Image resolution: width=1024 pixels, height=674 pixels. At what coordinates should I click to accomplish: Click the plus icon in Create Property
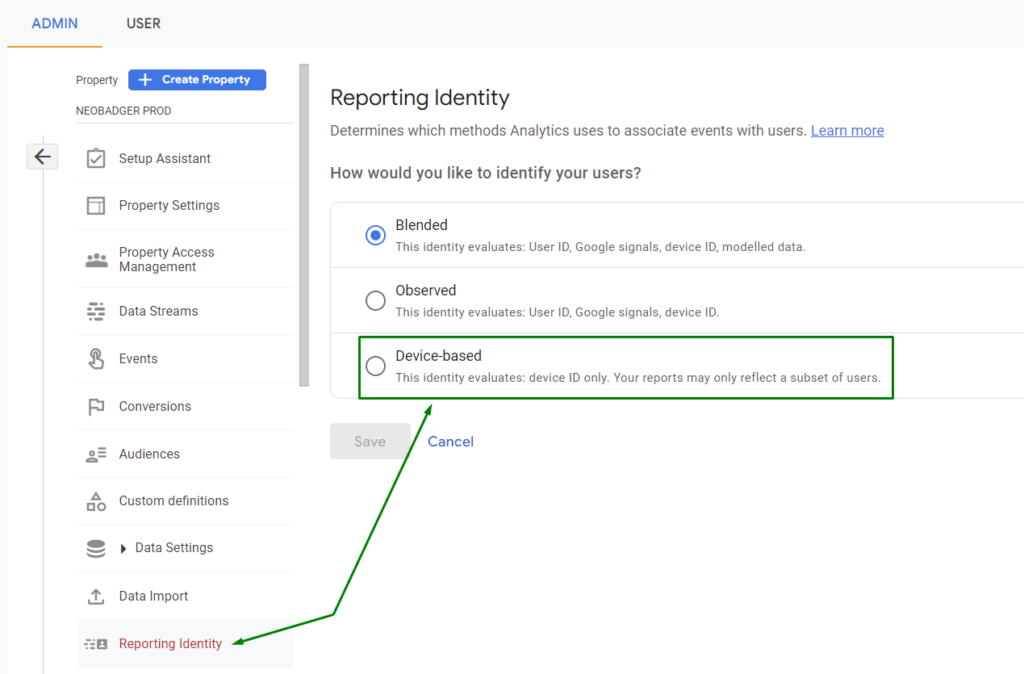146,80
